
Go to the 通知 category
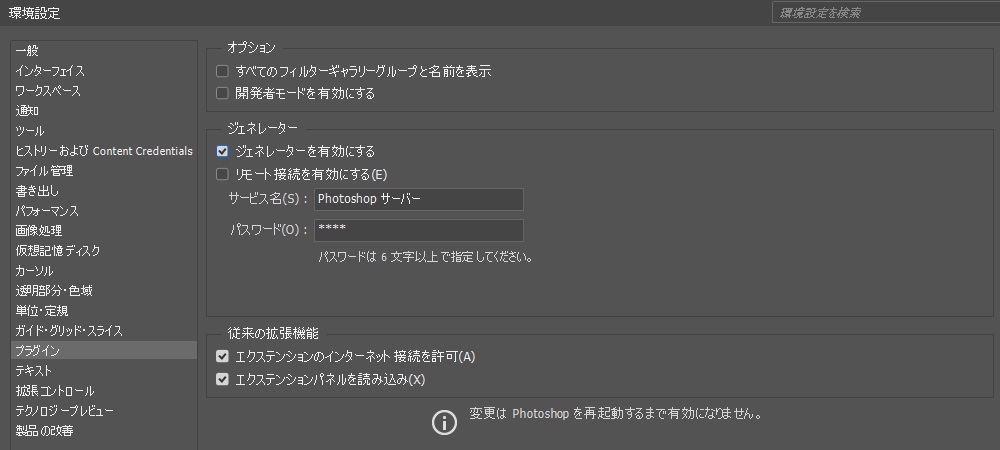104,111
